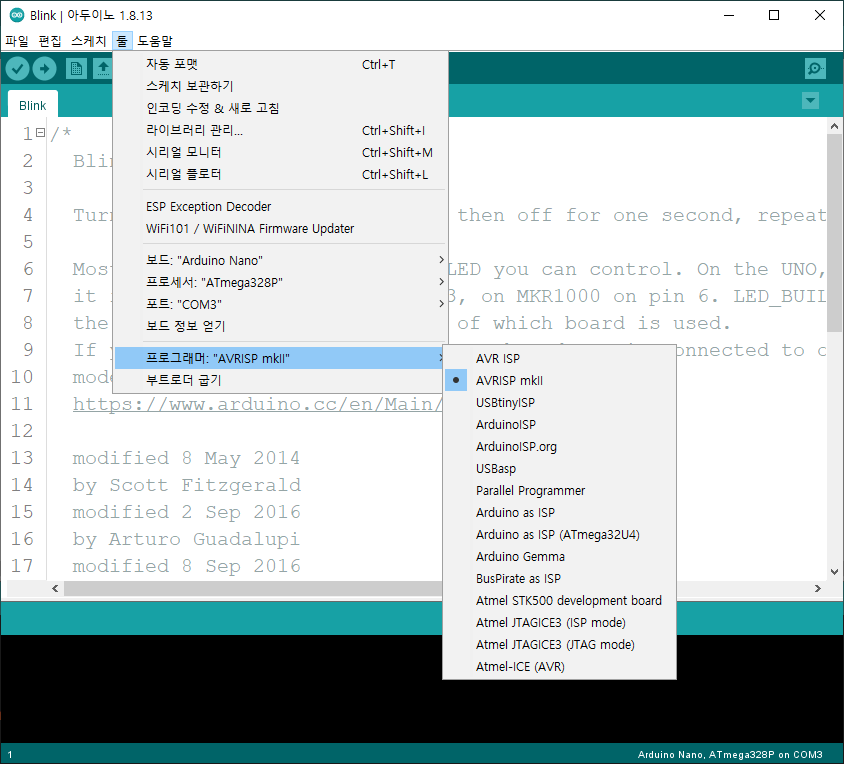Click the horizontal scrollbar right arrow
This screenshot has height=764, width=844.
point(818,588)
